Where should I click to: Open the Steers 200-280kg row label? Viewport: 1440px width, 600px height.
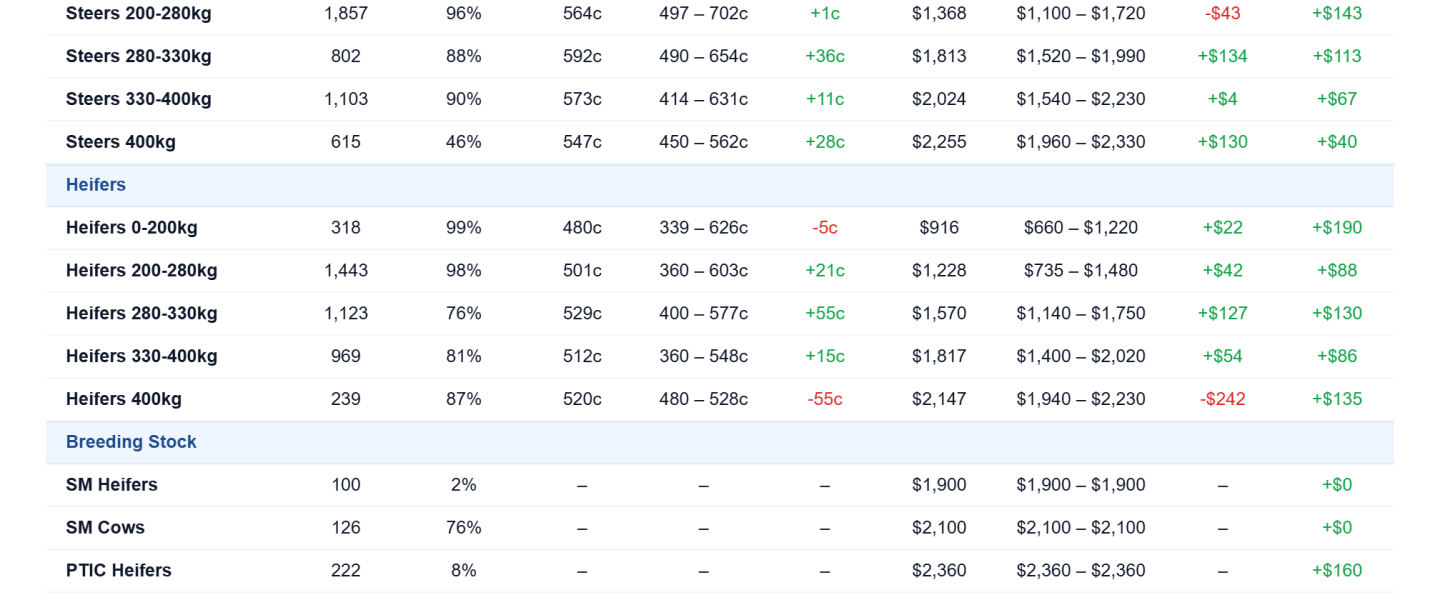(x=139, y=14)
